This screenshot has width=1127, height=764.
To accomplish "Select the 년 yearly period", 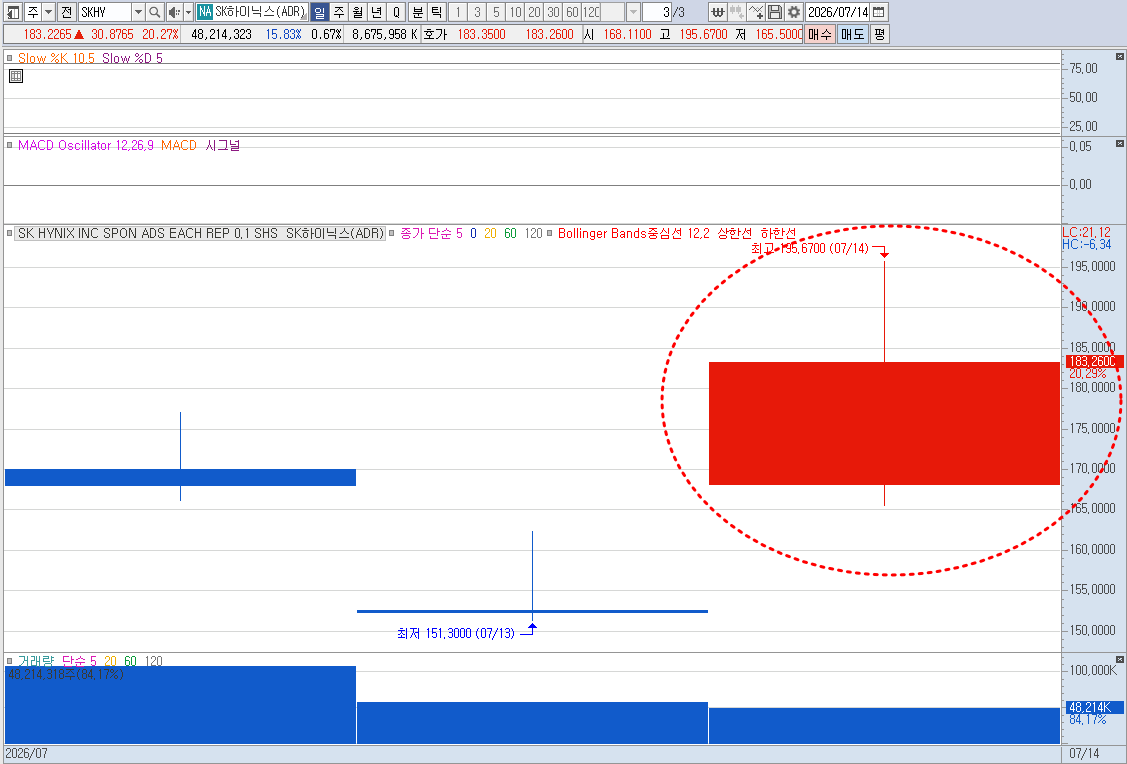I will coord(377,12).
